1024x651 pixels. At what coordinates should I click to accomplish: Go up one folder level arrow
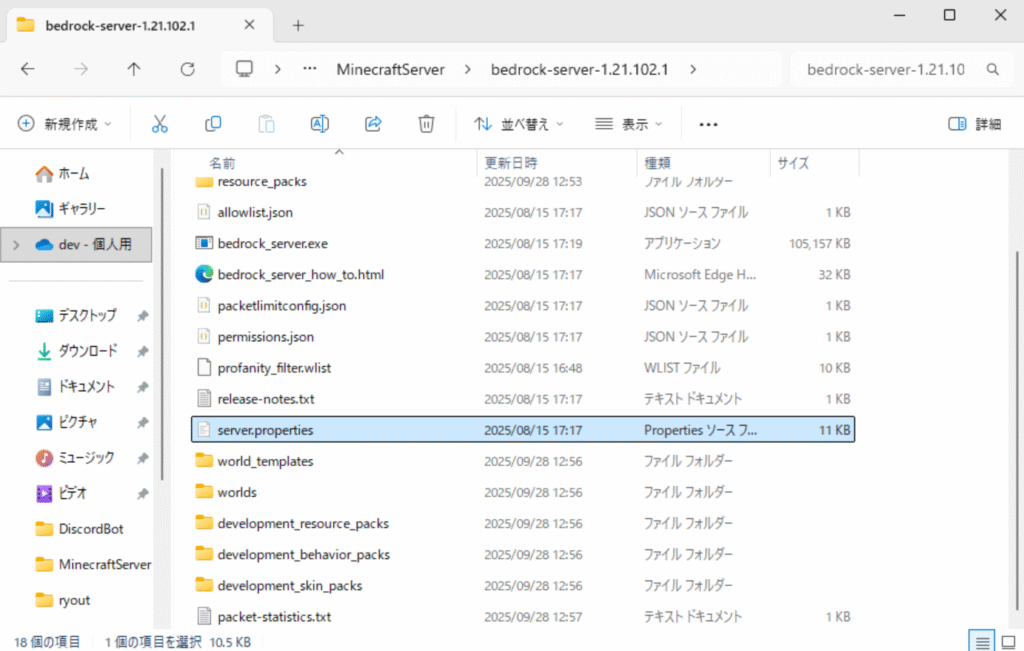coord(134,70)
